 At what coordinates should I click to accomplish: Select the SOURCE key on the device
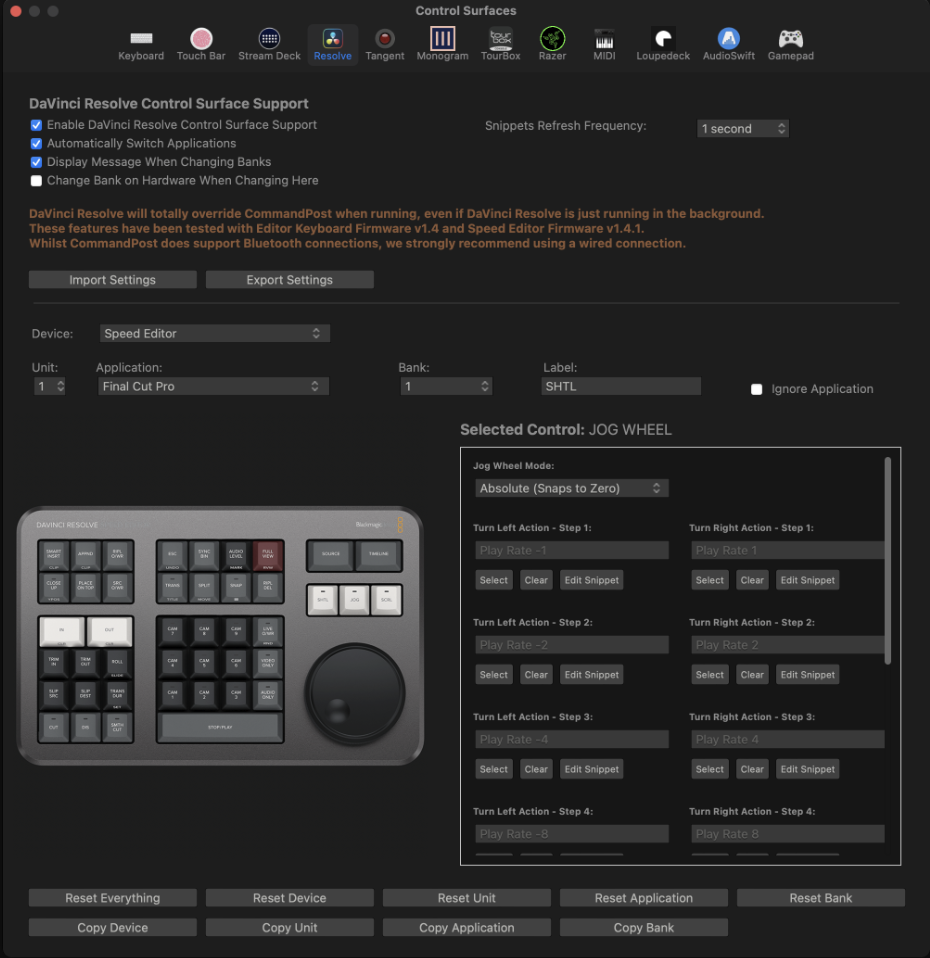331,554
